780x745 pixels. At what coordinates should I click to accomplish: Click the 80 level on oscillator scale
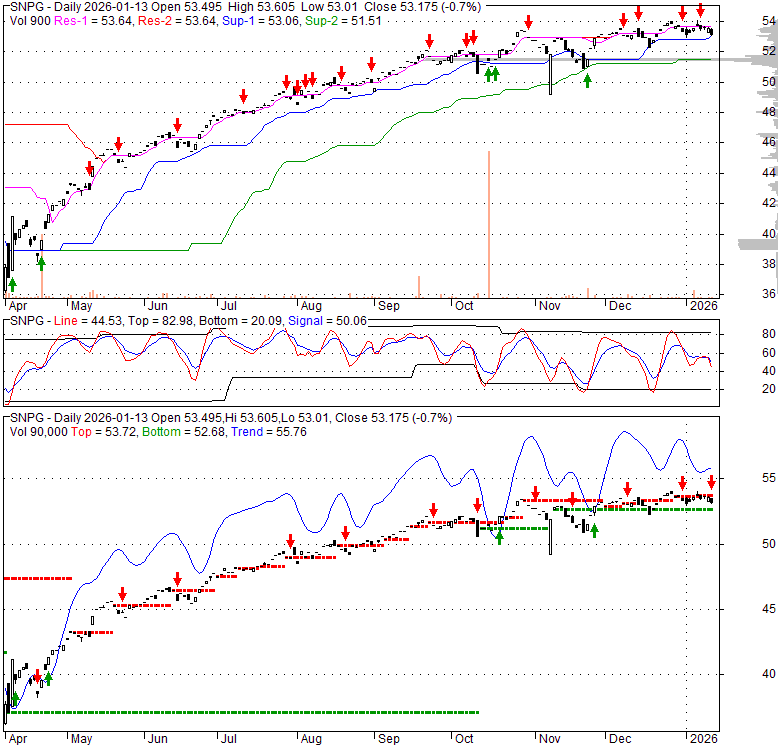point(742,333)
